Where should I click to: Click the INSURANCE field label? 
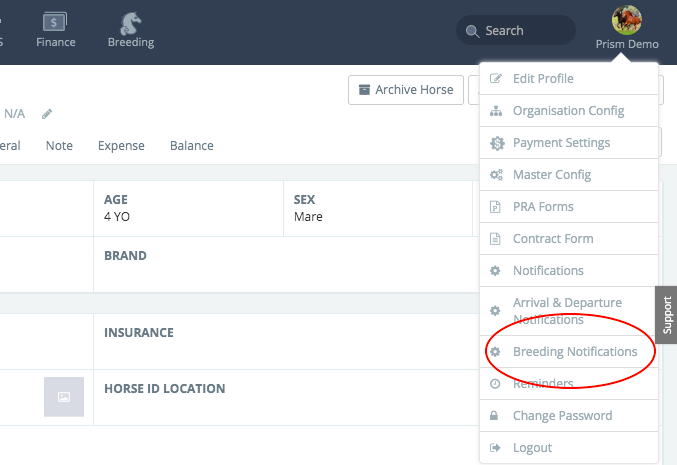click(139, 332)
